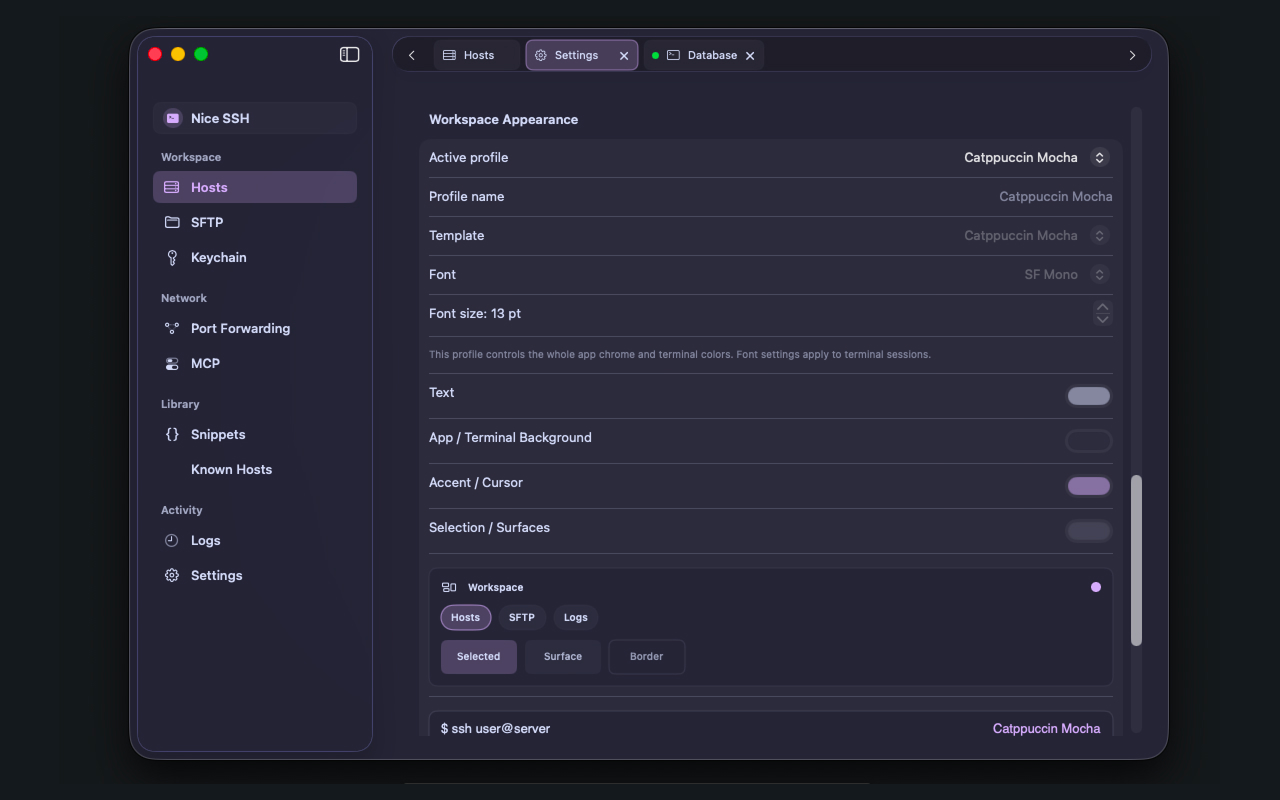Click the MCP toggle-style icon

coord(172,363)
